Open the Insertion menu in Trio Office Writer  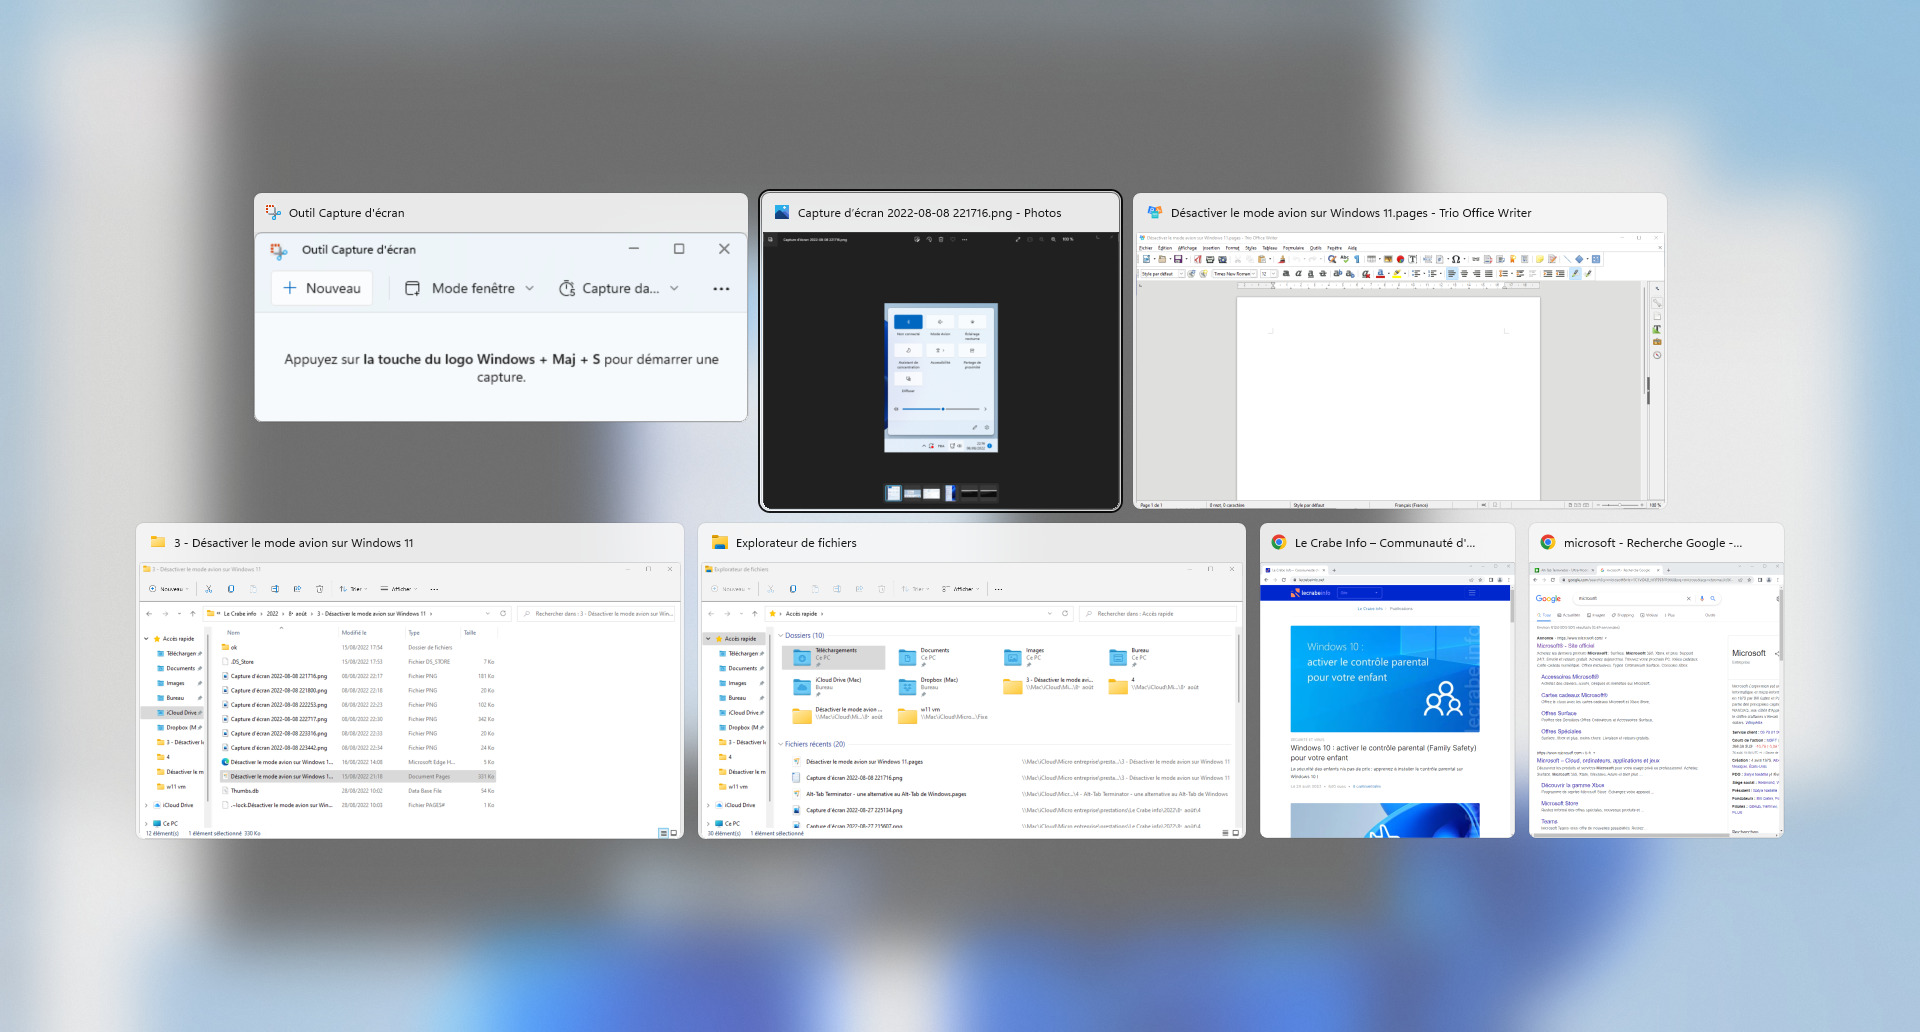pyautogui.click(x=1211, y=248)
